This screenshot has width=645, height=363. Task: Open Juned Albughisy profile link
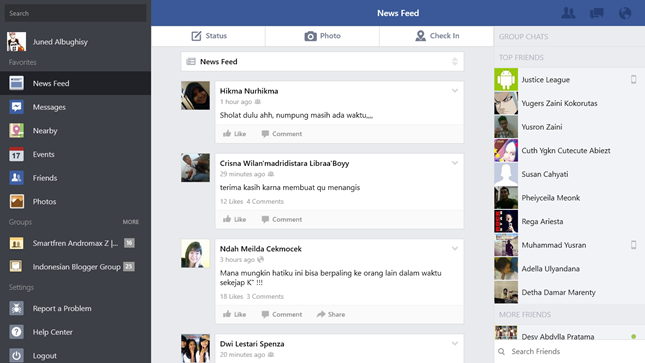tap(60, 42)
